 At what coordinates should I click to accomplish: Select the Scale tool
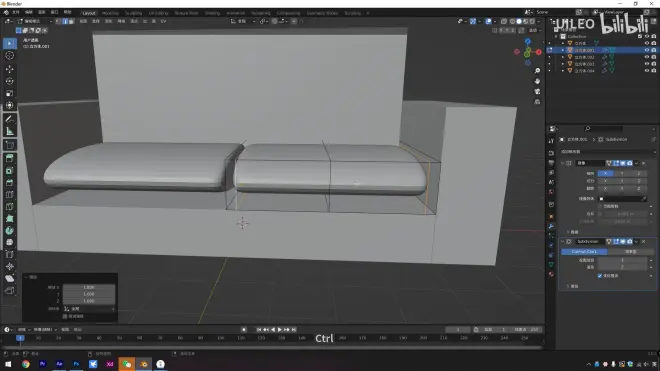[x=10, y=93]
